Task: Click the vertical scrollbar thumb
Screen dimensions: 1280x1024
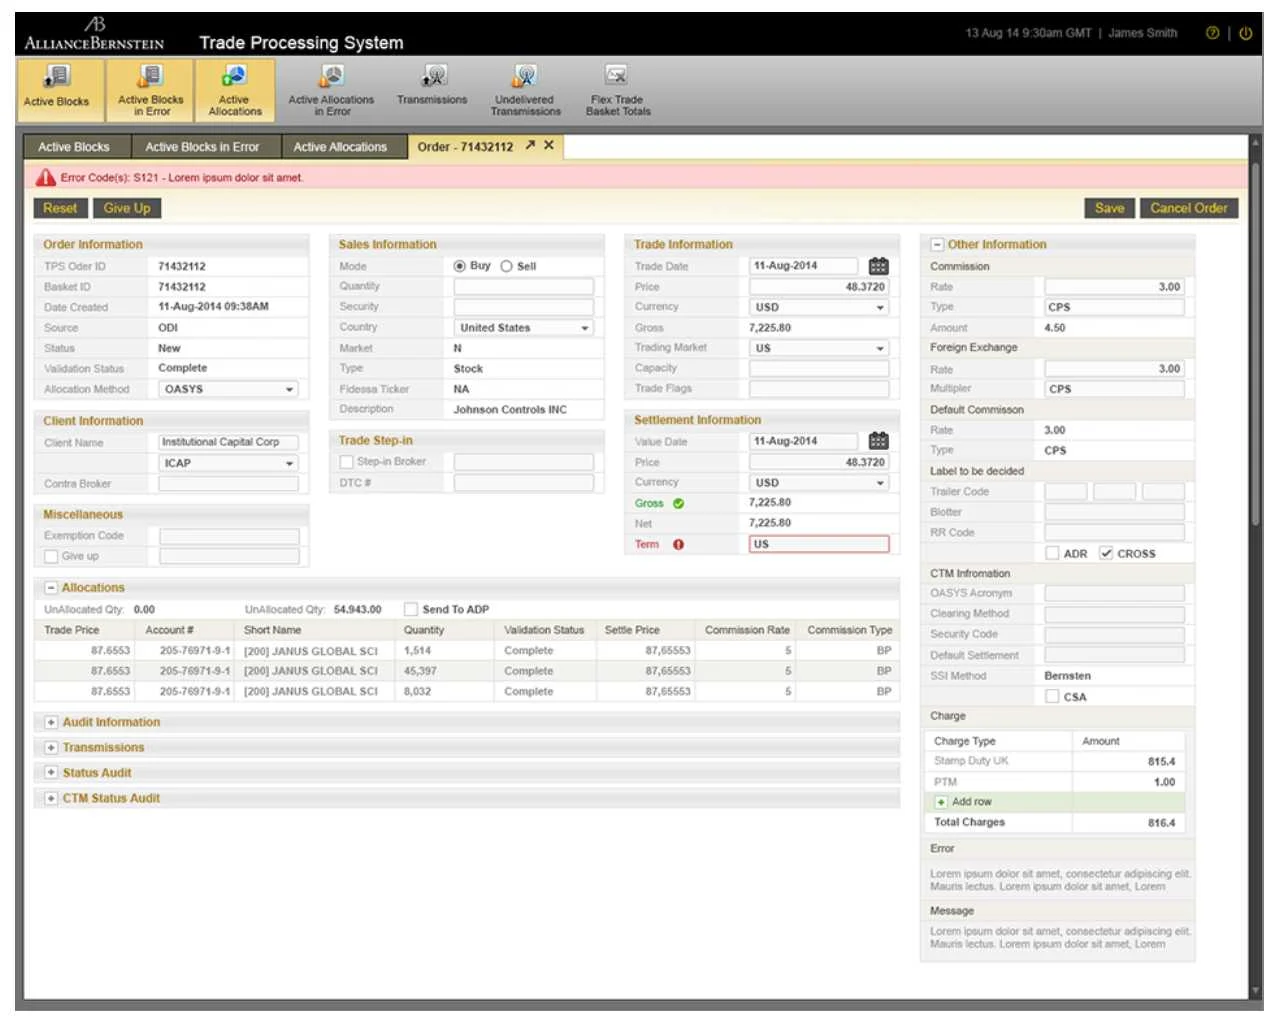Action: click(x=1256, y=345)
